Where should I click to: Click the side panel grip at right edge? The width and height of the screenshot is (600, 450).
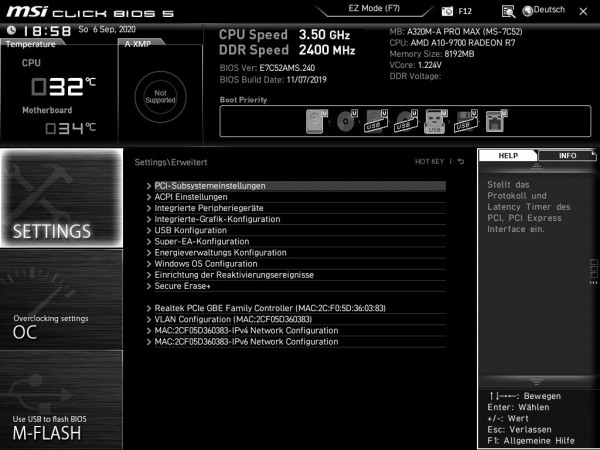[593, 272]
